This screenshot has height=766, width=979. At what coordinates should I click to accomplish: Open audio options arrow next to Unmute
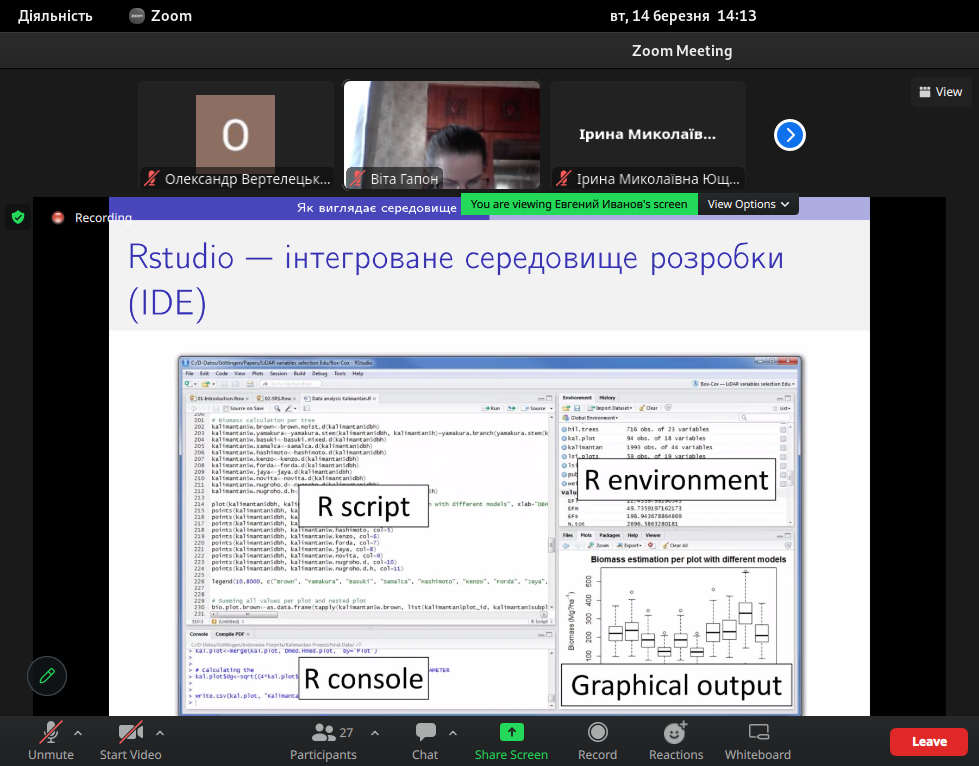pyautogui.click(x=78, y=733)
